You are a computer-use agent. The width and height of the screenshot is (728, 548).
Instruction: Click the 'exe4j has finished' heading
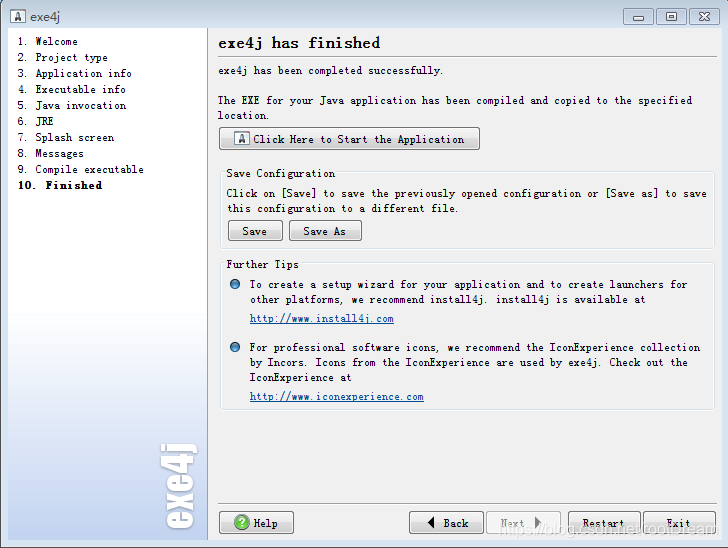point(299,43)
